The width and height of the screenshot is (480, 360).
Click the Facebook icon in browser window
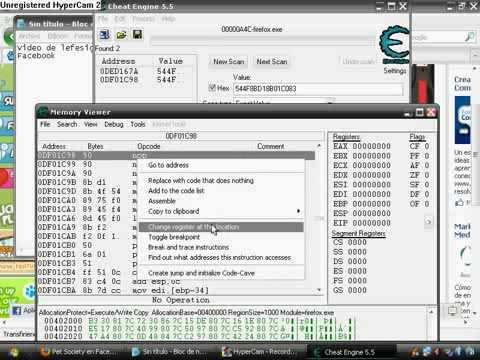[x=17, y=311]
